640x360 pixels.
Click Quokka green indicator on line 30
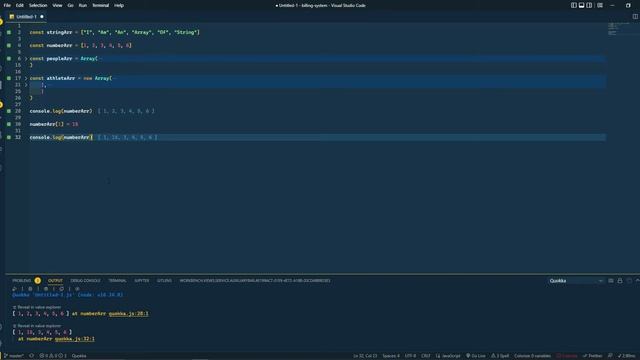pos(9,124)
